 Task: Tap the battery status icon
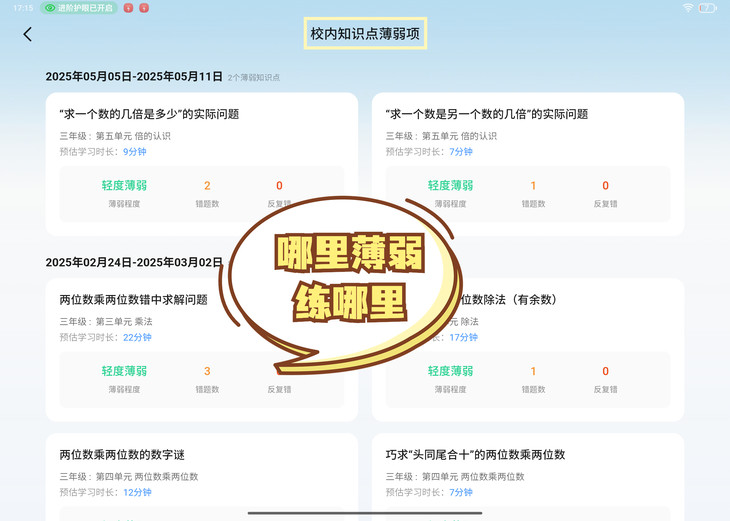(707, 8)
